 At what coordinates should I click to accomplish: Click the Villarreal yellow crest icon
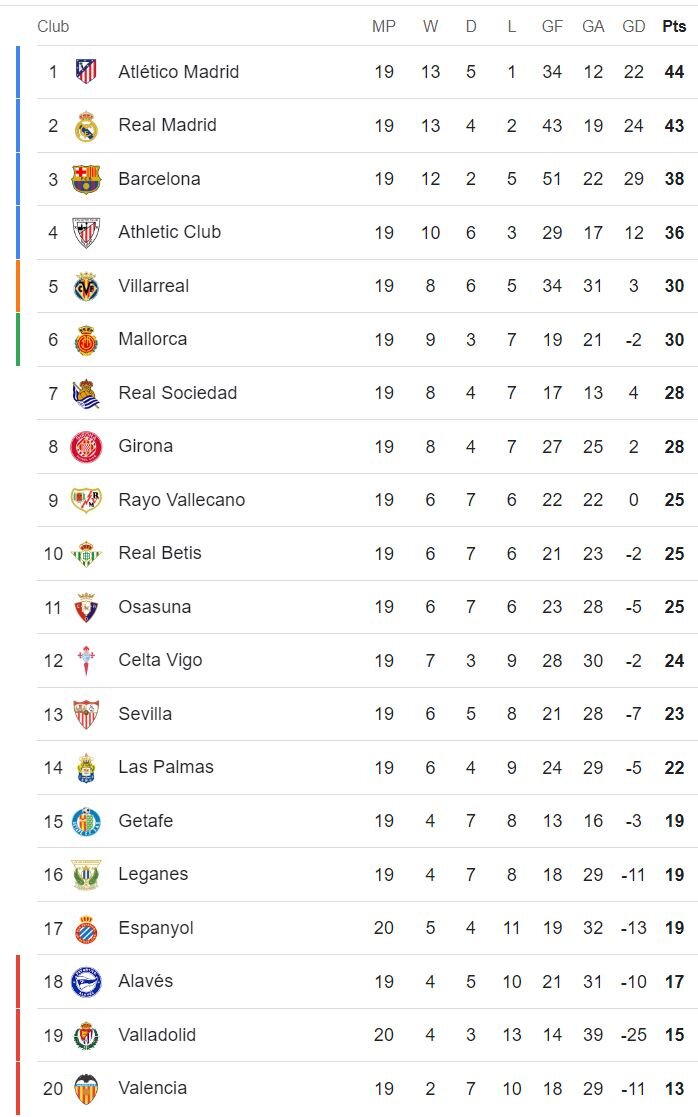(x=86, y=286)
